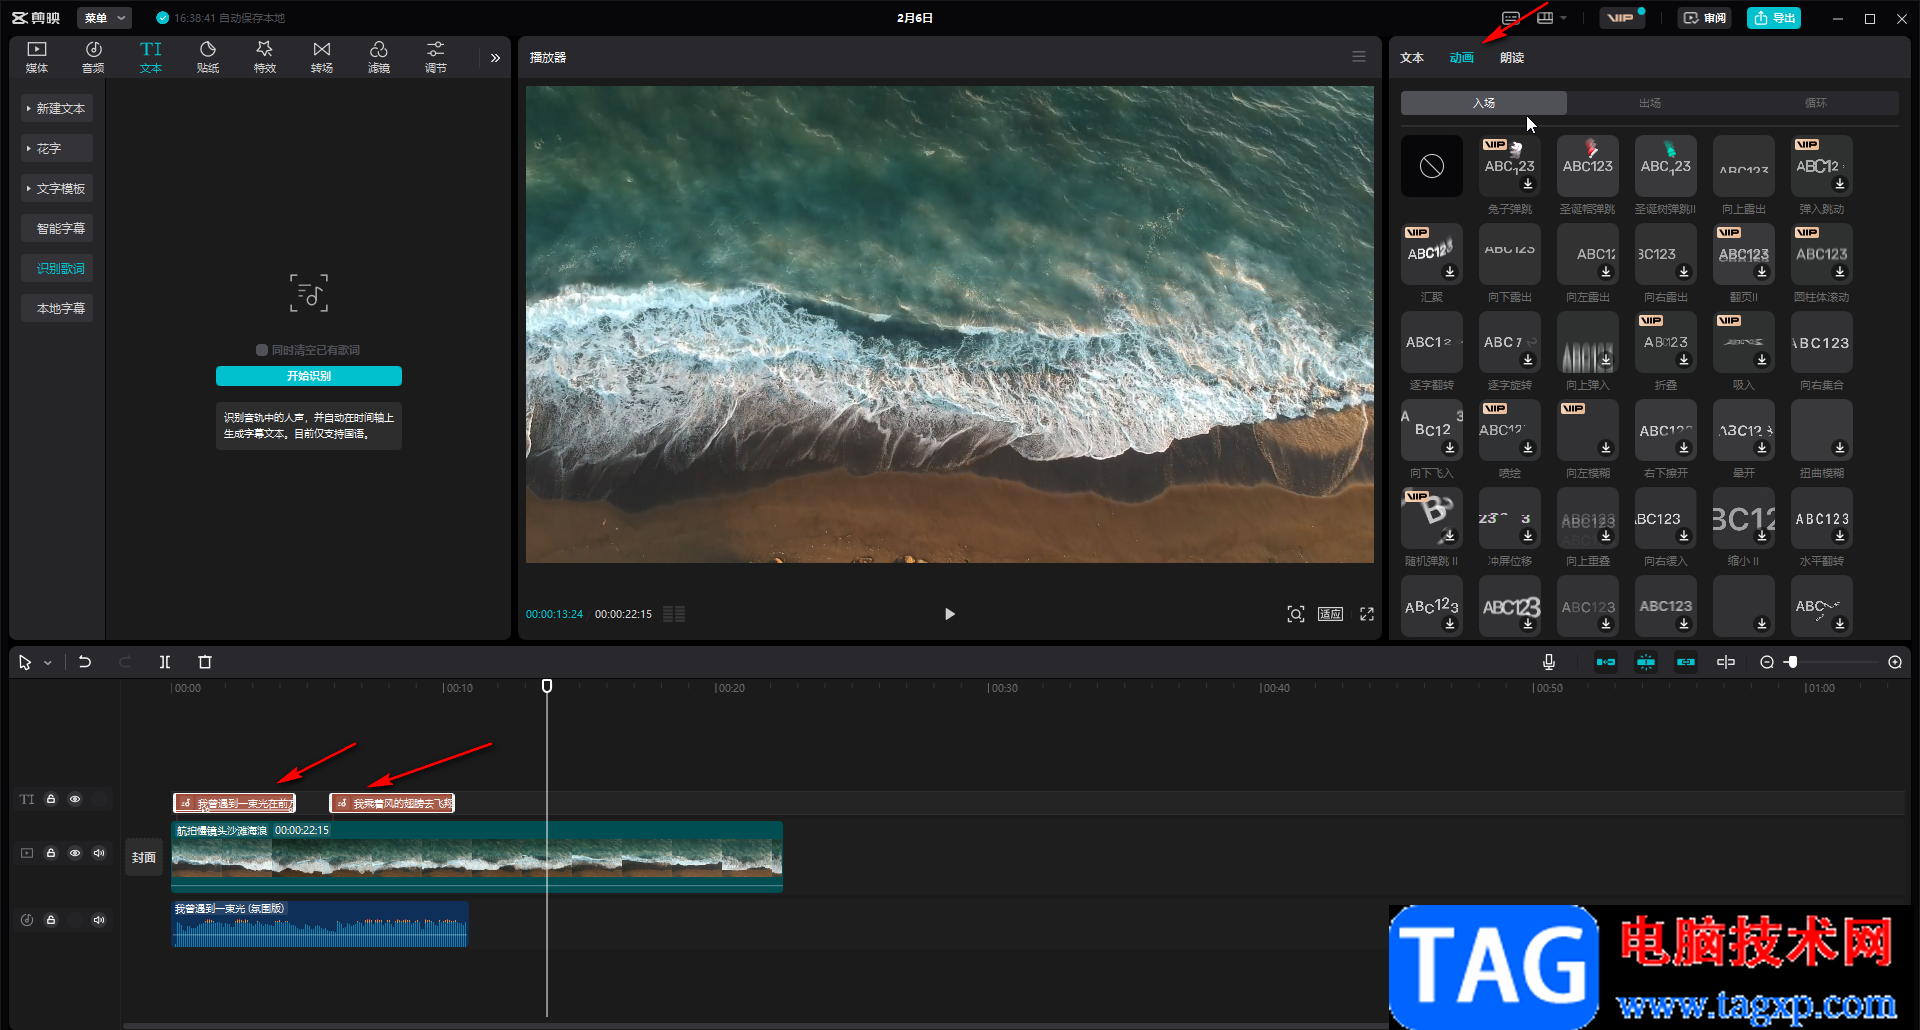Open the 滤镜 filters panel

378,57
